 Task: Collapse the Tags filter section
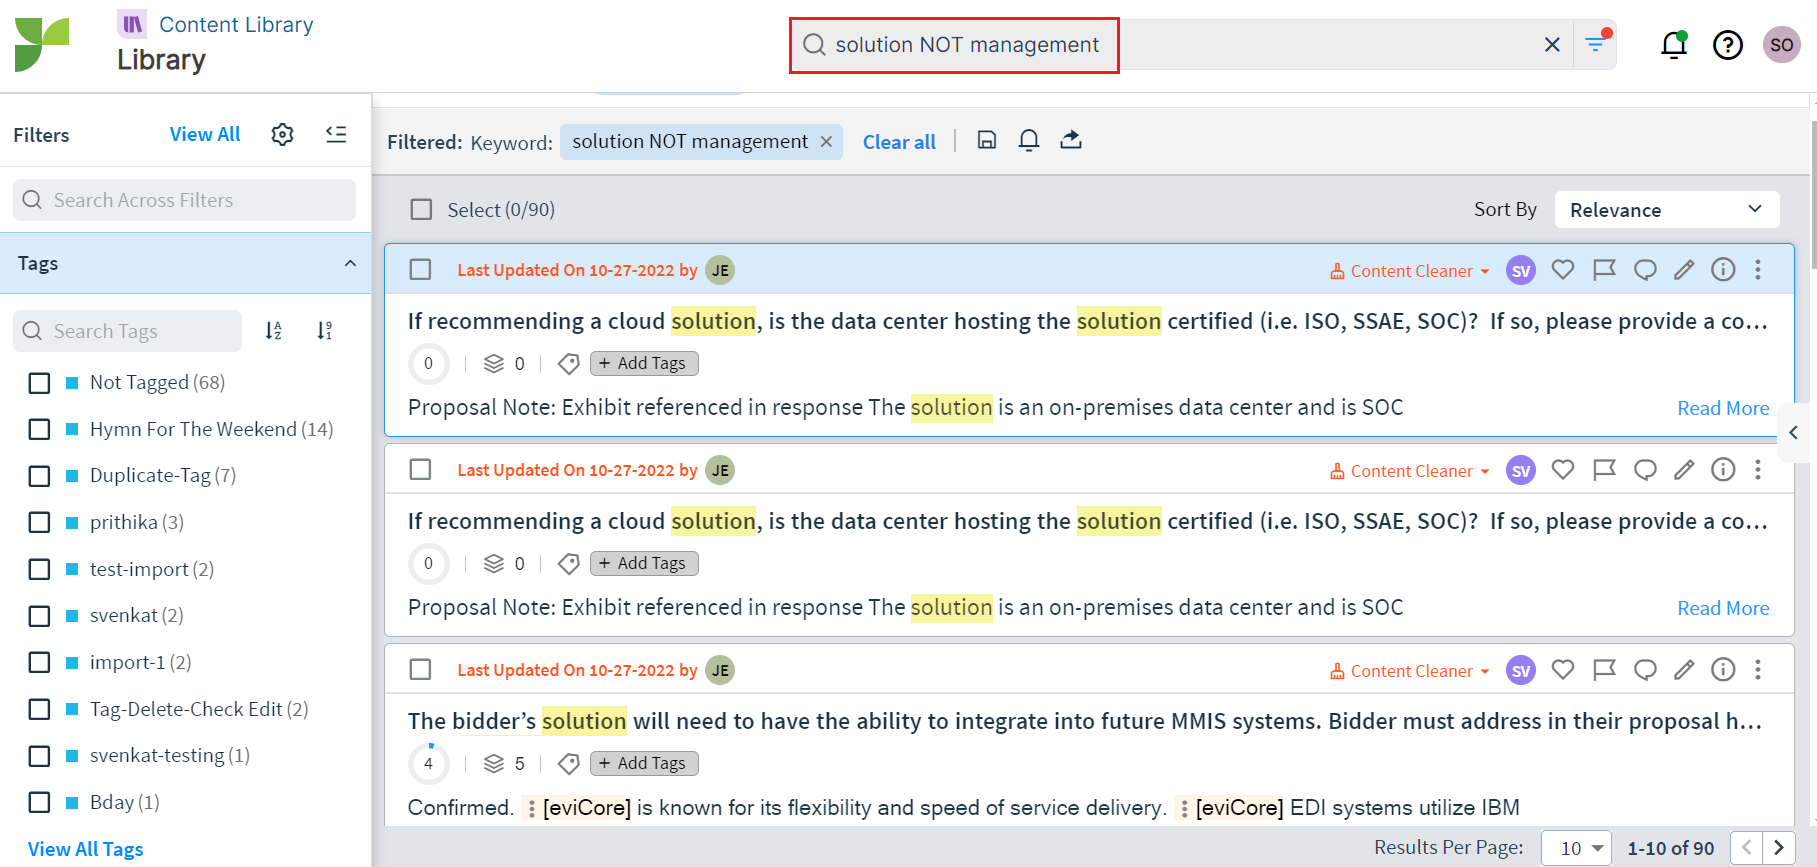coord(350,264)
